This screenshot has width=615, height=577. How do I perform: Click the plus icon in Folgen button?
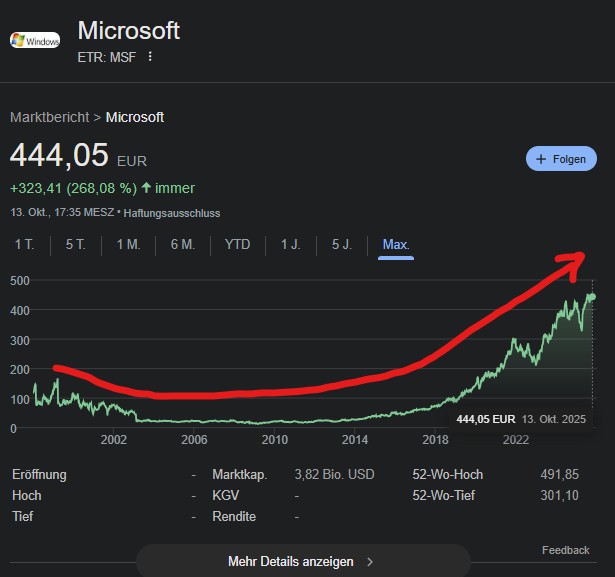pyautogui.click(x=541, y=159)
